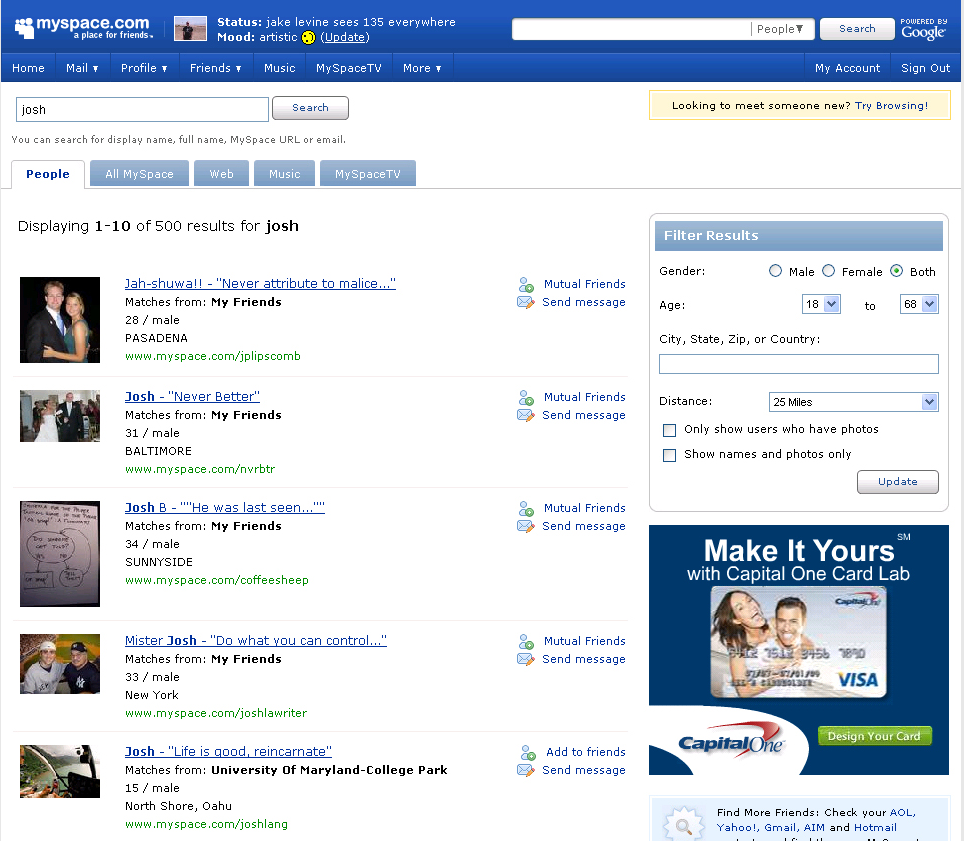Viewport: 964px width, 841px height.
Task: Open the Hotmail link under Find More Friends
Action: (x=875, y=827)
